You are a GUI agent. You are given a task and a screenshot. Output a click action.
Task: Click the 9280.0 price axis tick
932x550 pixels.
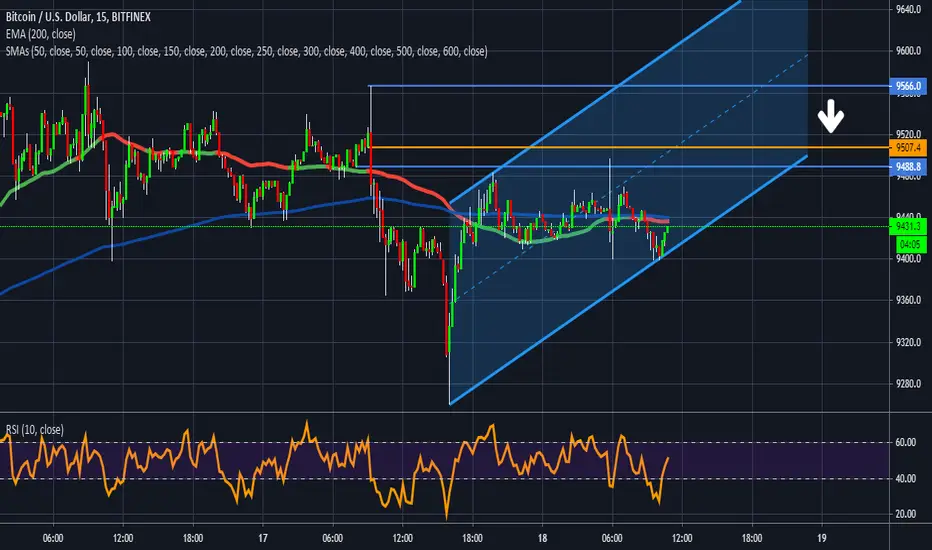[x=908, y=384]
